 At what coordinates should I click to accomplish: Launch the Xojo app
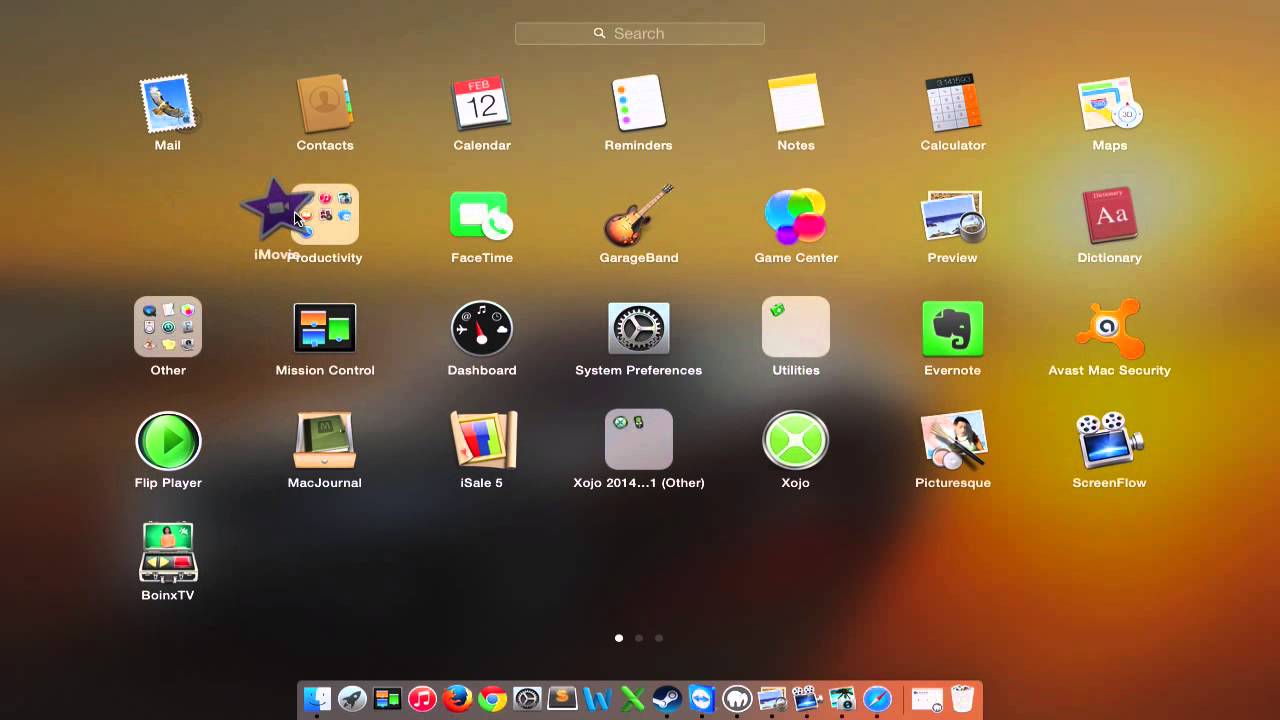[796, 441]
